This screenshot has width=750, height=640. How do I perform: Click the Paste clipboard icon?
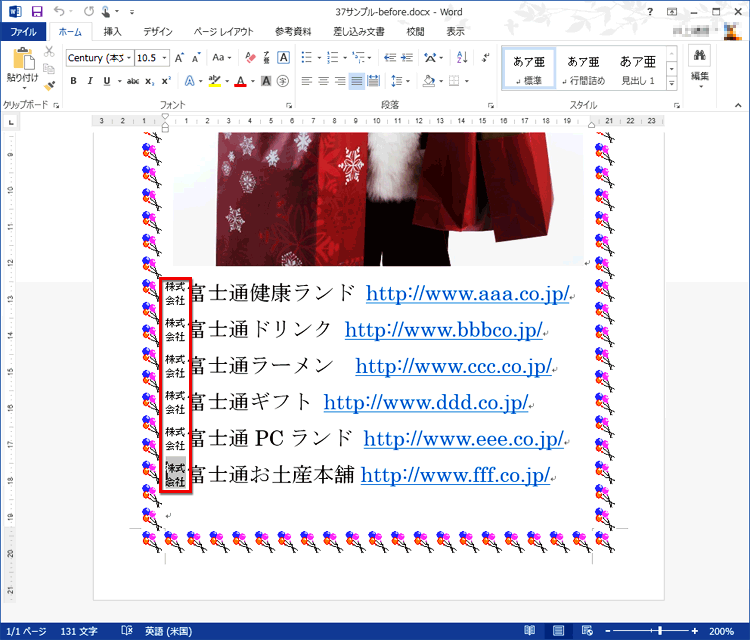(23, 60)
